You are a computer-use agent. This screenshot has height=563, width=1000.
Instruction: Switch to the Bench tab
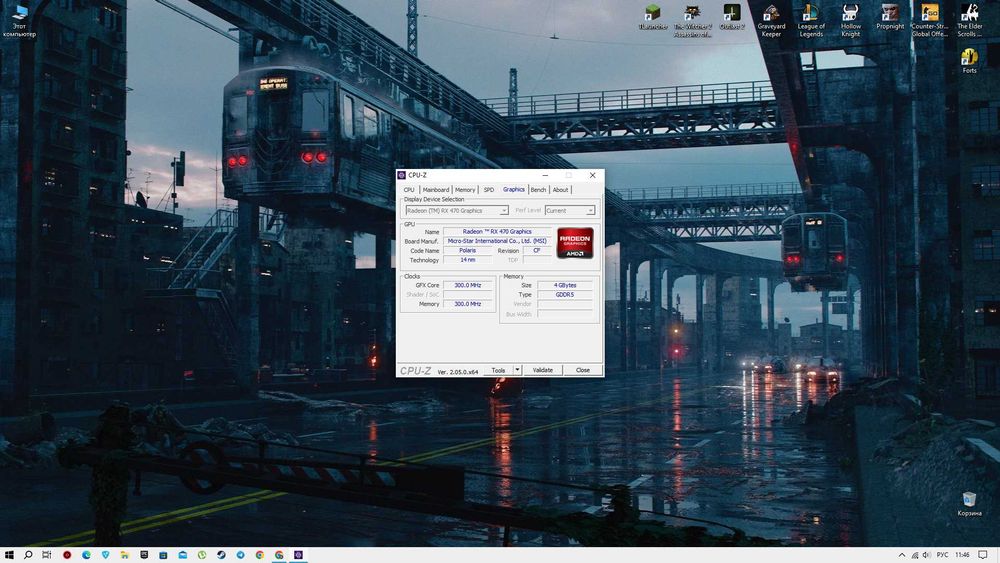pyautogui.click(x=538, y=189)
